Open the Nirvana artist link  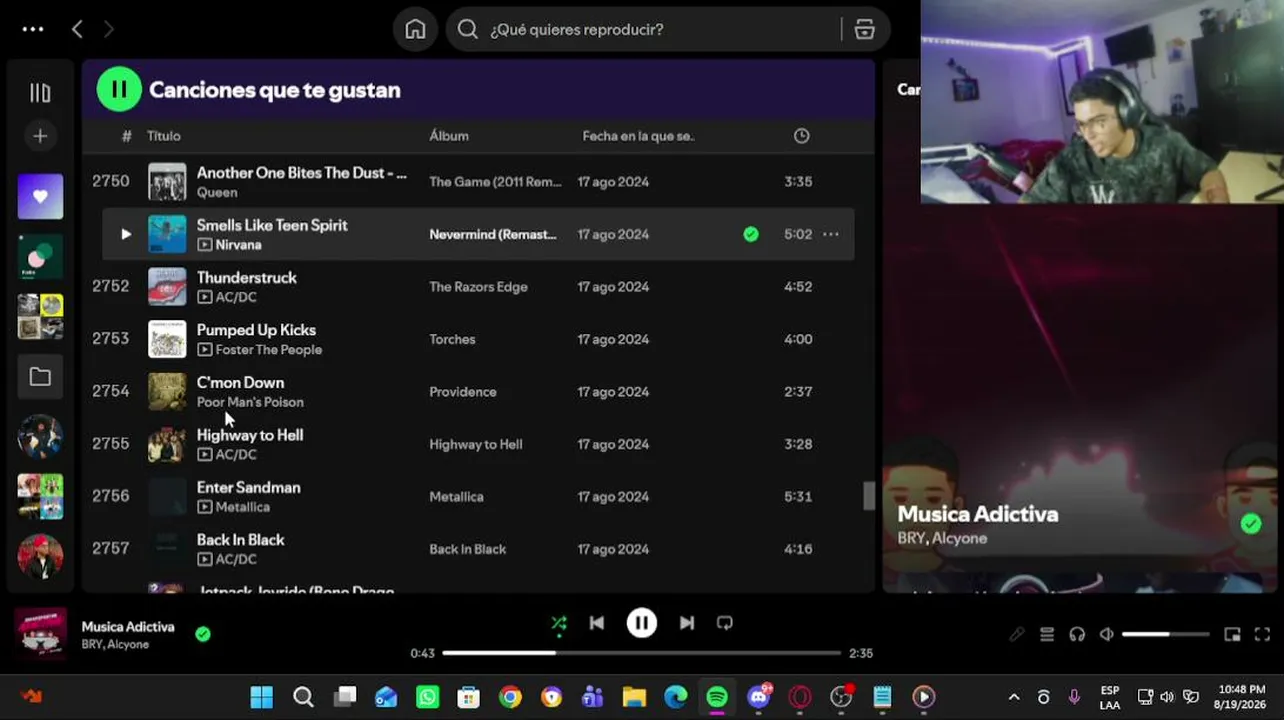pos(239,245)
